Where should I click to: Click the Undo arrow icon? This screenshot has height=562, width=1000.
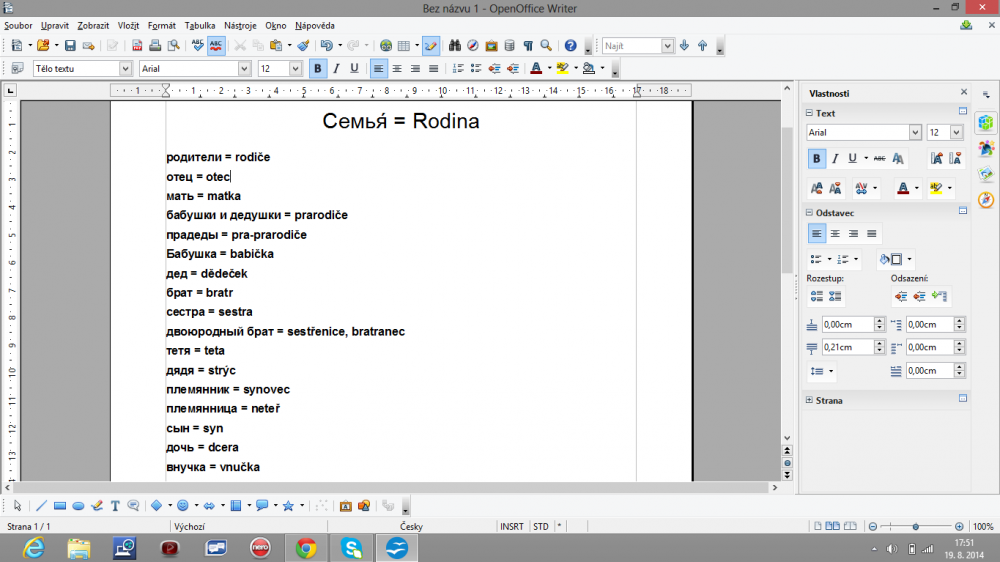click(x=327, y=46)
